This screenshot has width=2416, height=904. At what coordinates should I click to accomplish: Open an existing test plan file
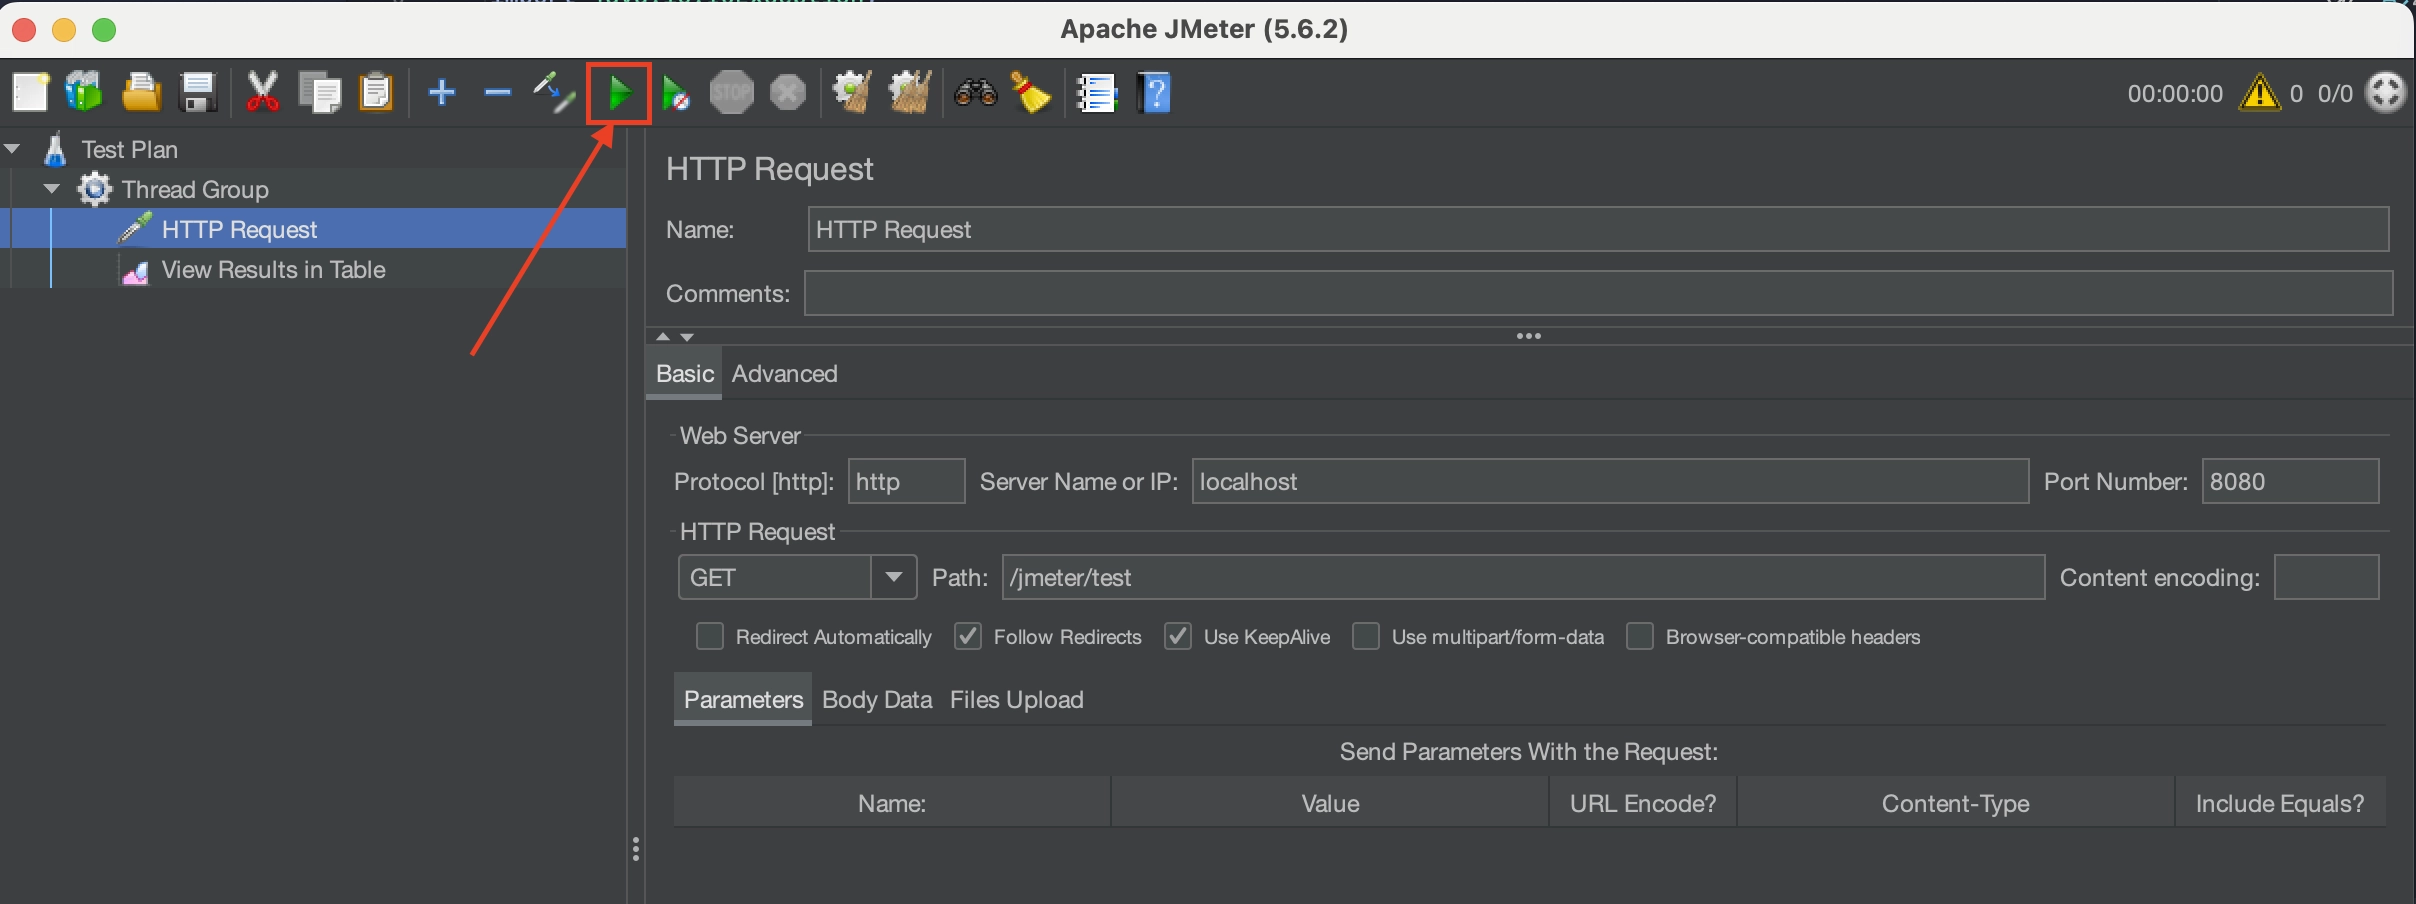pos(141,93)
